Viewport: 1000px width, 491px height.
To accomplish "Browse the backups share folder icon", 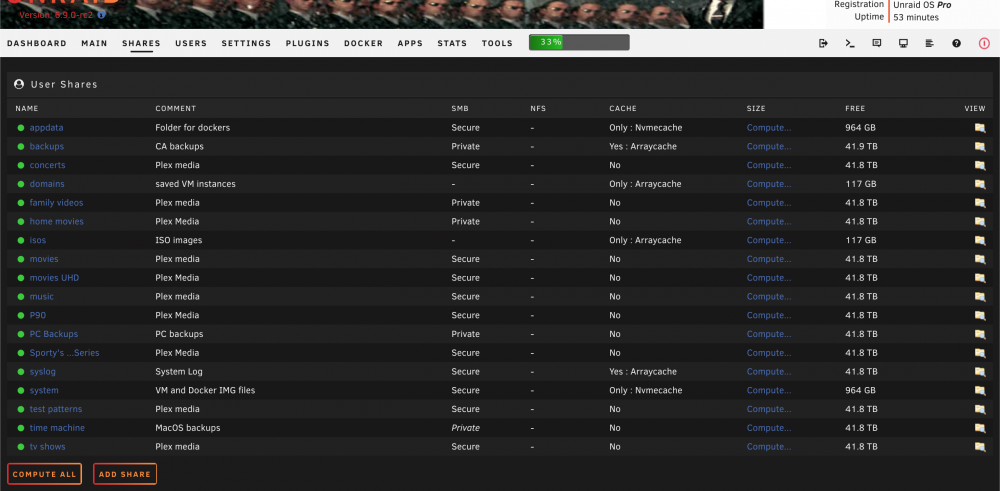I will pyautogui.click(x=980, y=147).
